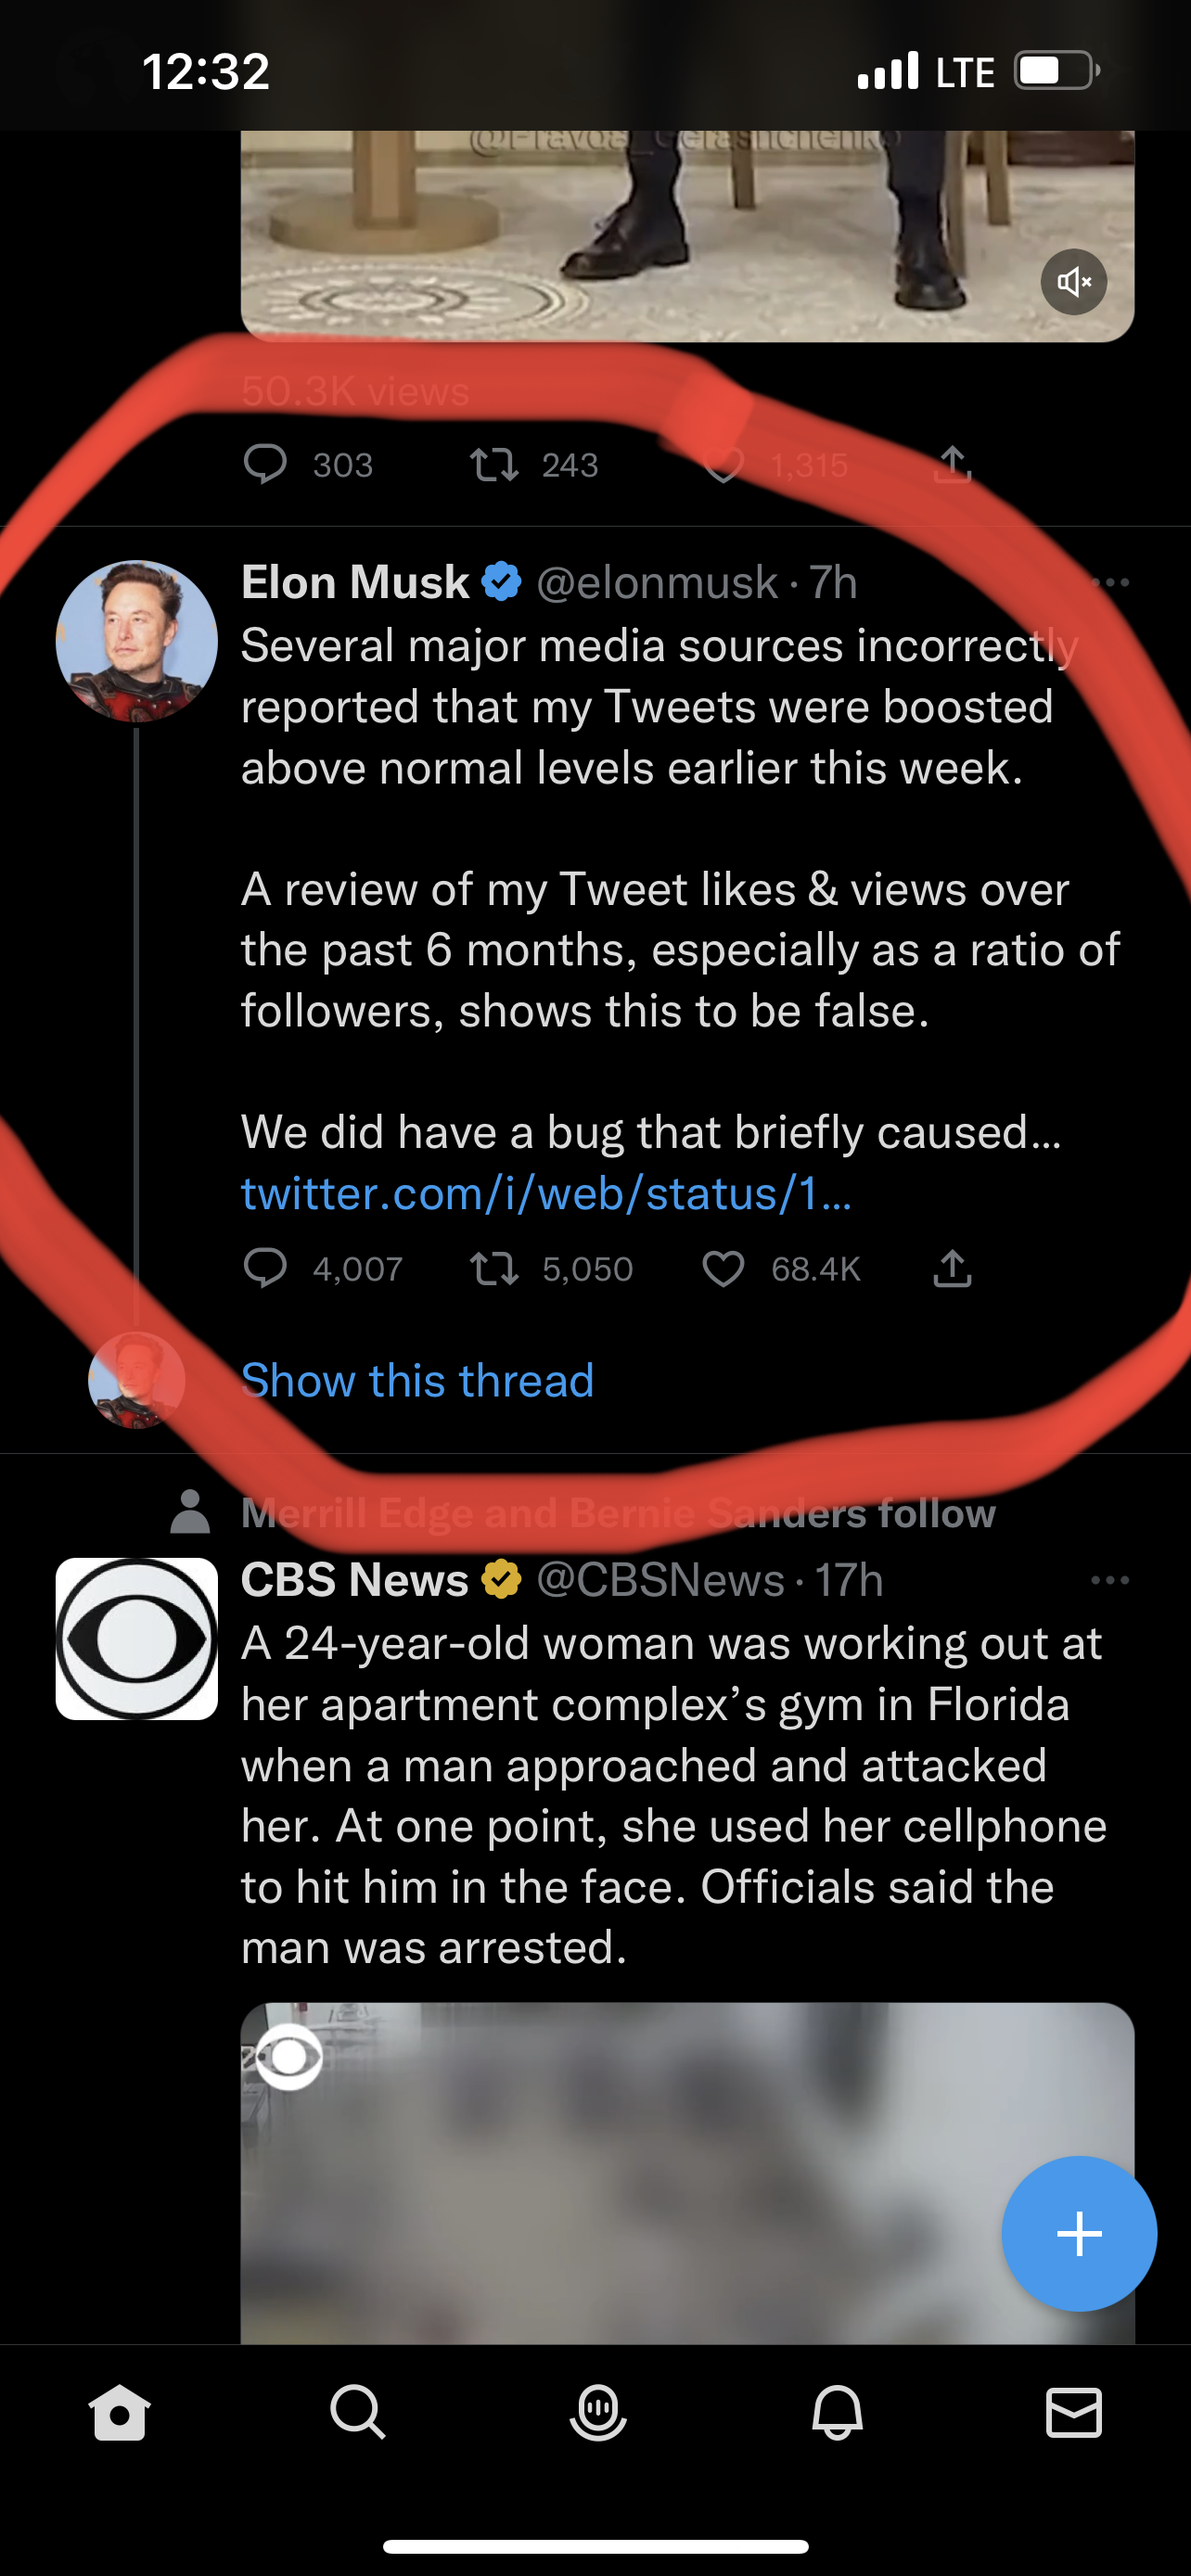Screen dimensions: 1191x2576
Task: Open the Spaces tab
Action: click(x=598, y=2414)
